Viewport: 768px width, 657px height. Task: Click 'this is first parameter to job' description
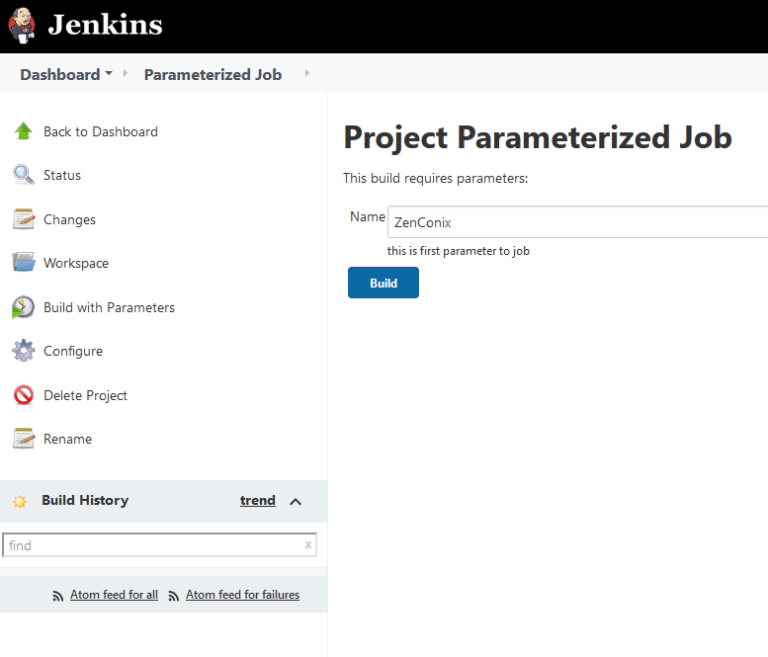(x=458, y=251)
